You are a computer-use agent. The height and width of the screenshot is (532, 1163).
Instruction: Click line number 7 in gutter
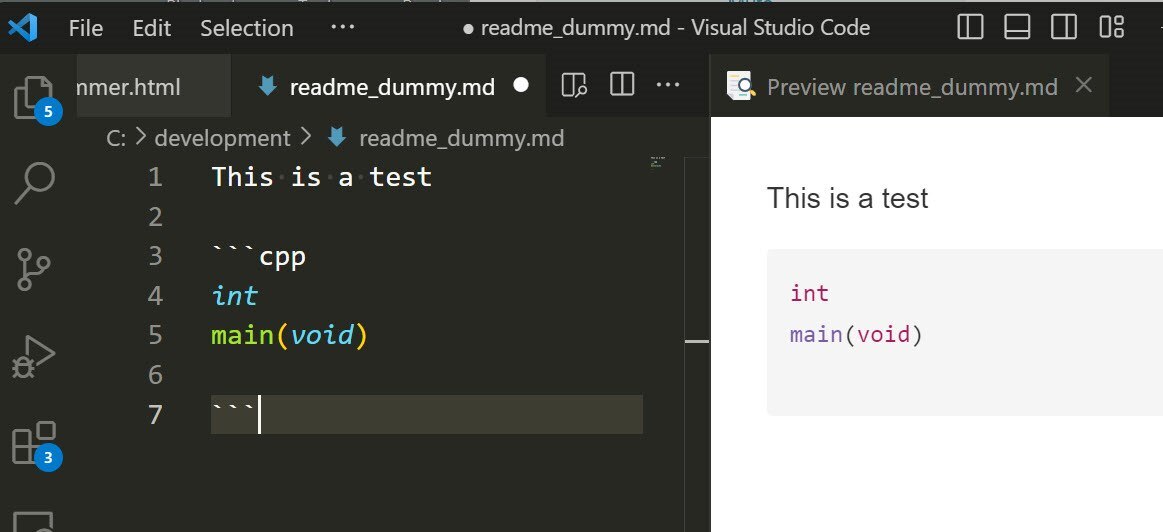pos(154,414)
